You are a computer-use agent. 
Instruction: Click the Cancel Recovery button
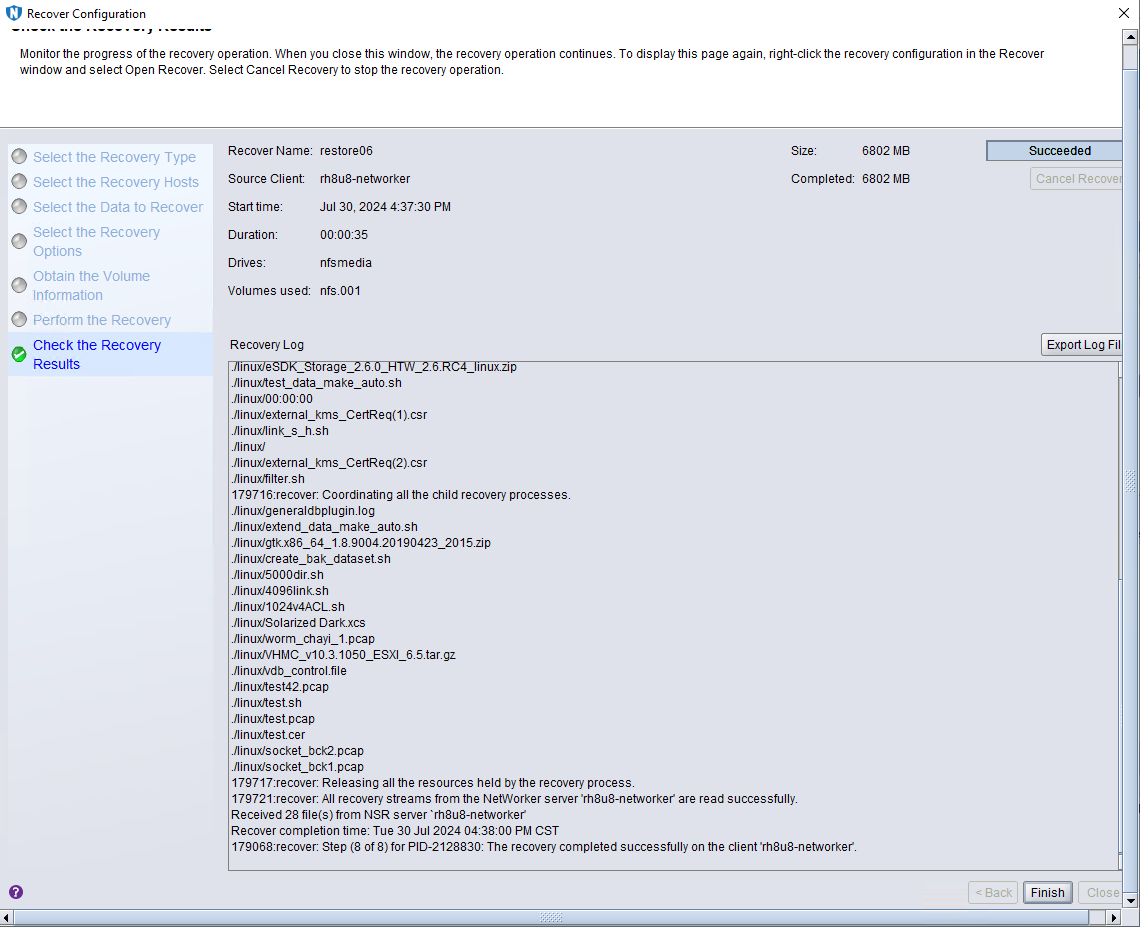pos(1076,179)
